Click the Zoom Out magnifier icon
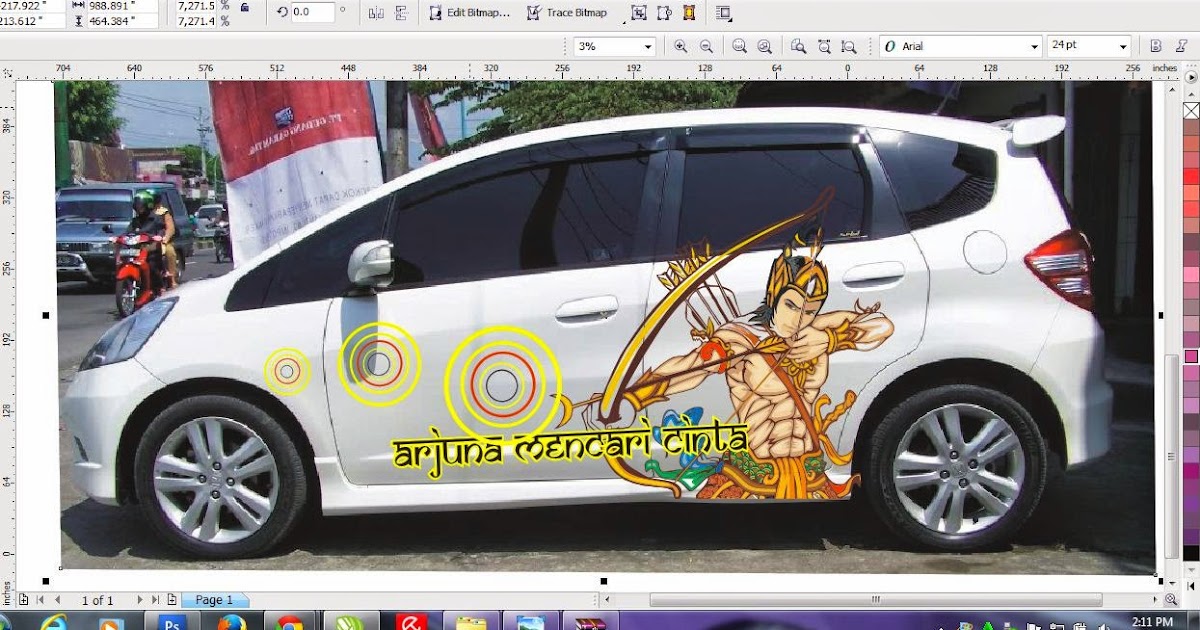This screenshot has width=1200, height=630. point(706,46)
